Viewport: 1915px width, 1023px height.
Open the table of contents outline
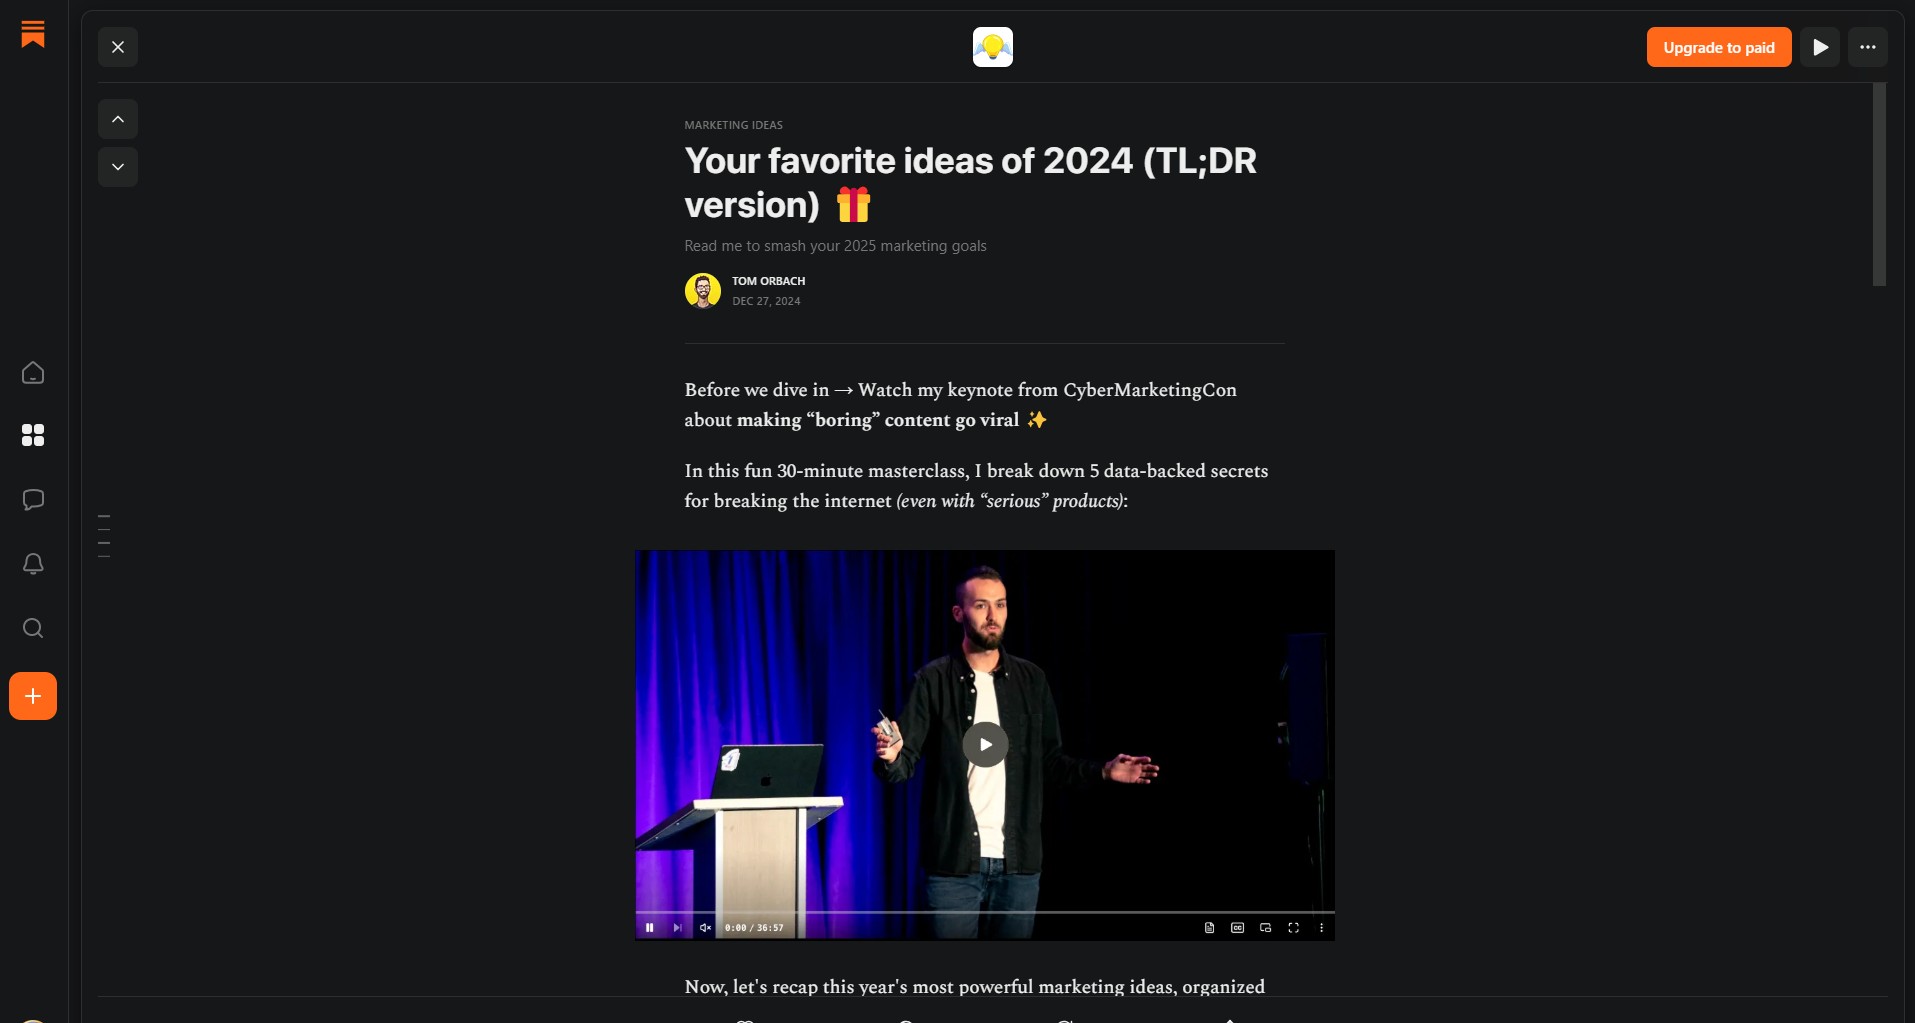point(104,536)
